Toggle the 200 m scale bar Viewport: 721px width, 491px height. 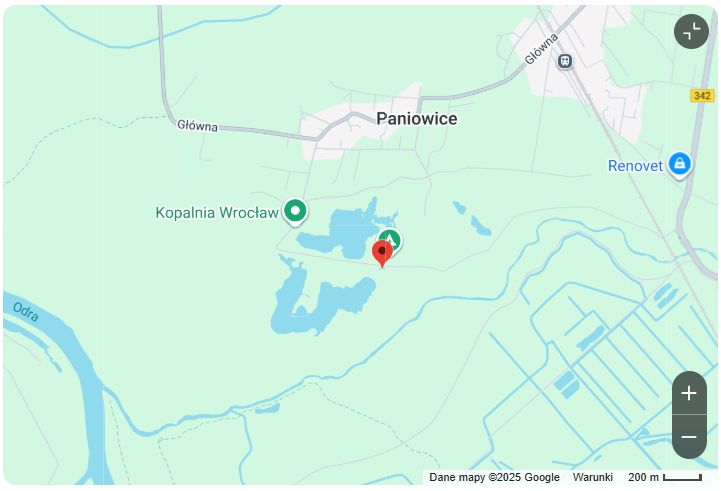tap(664, 477)
